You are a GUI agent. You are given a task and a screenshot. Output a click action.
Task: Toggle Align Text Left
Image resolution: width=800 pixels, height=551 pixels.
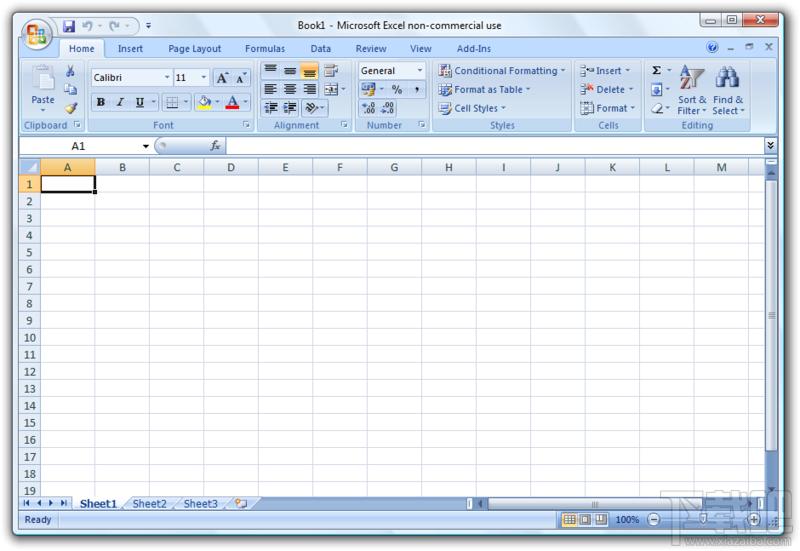pyautogui.click(x=270, y=90)
